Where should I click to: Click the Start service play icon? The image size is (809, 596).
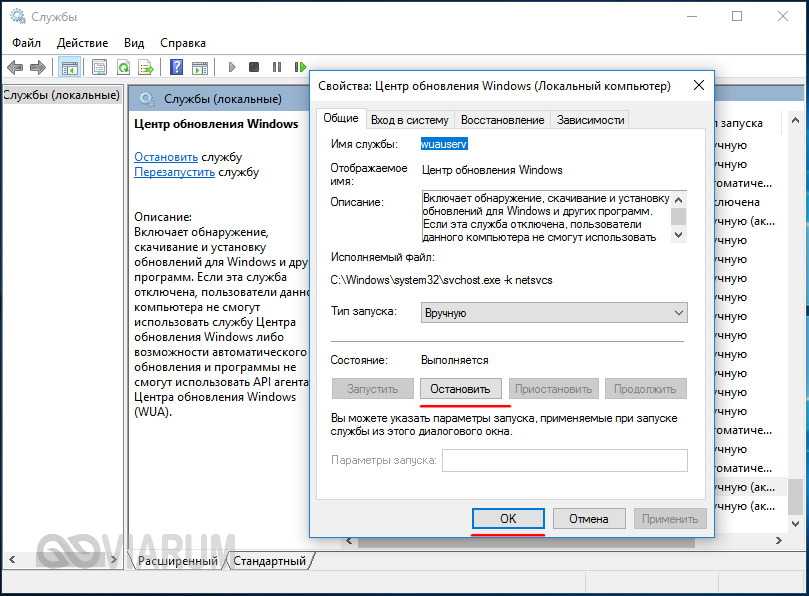click(231, 67)
